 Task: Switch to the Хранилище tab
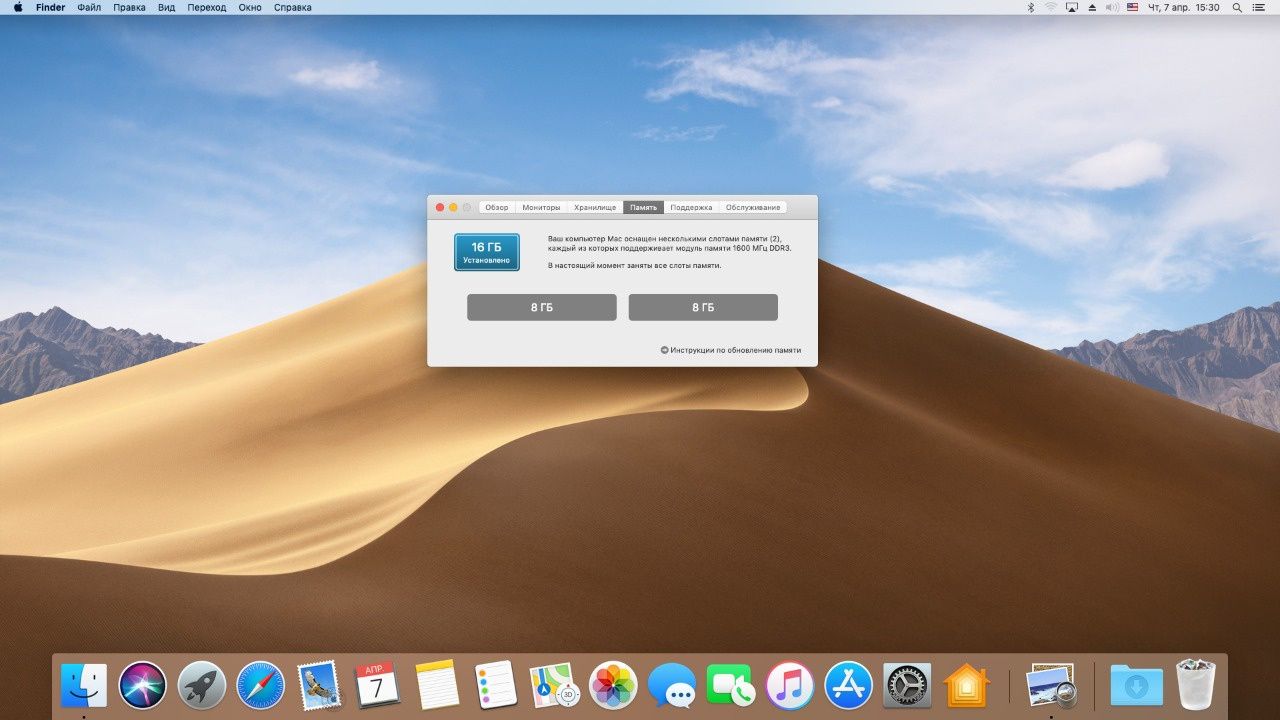coord(595,207)
